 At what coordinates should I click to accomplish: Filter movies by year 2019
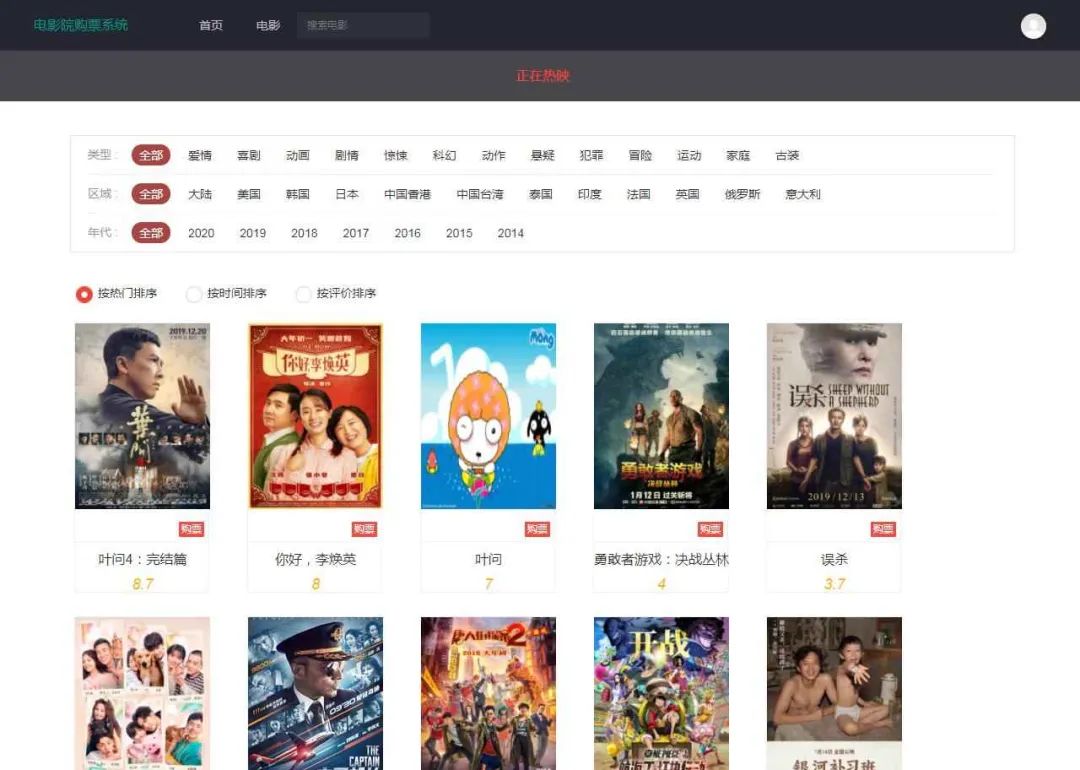pyautogui.click(x=252, y=233)
